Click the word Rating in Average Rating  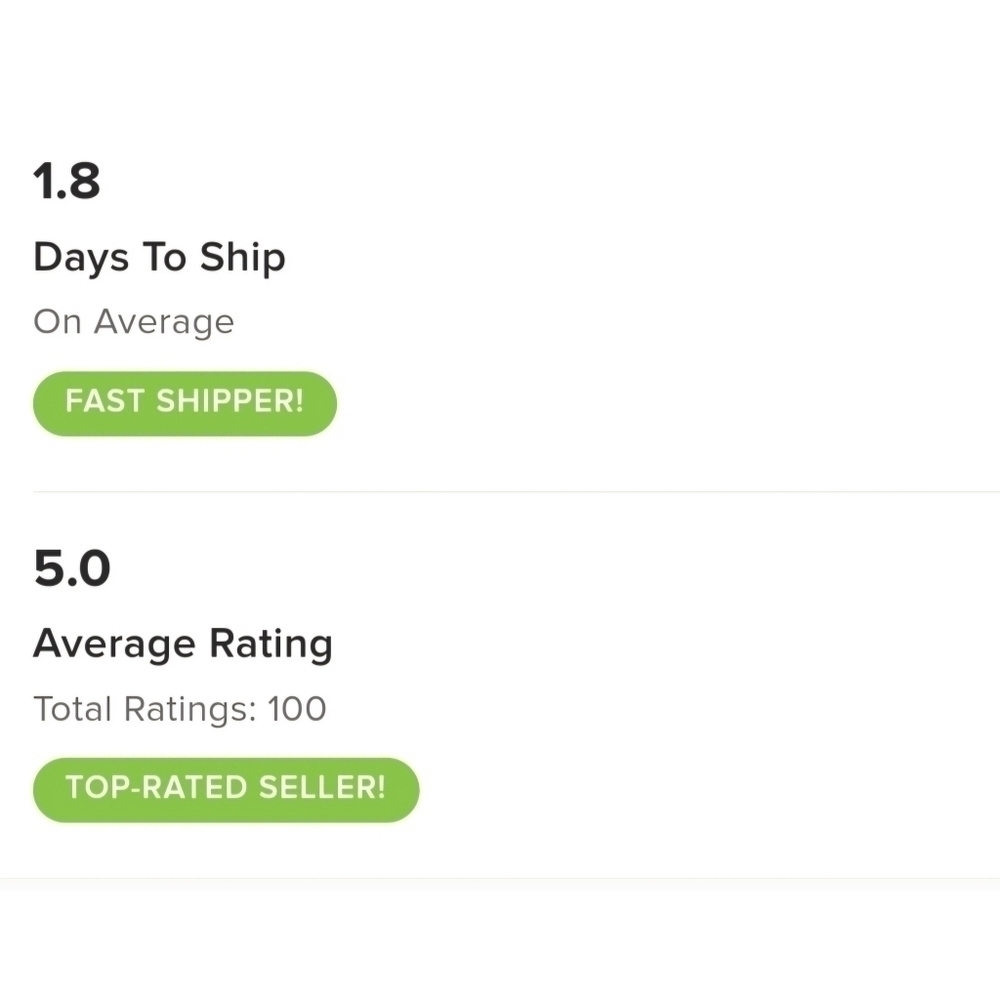tap(270, 644)
